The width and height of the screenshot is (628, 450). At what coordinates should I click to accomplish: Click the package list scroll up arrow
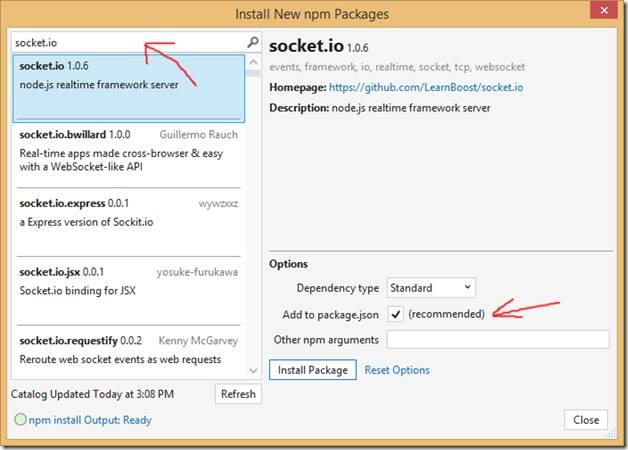[x=253, y=62]
